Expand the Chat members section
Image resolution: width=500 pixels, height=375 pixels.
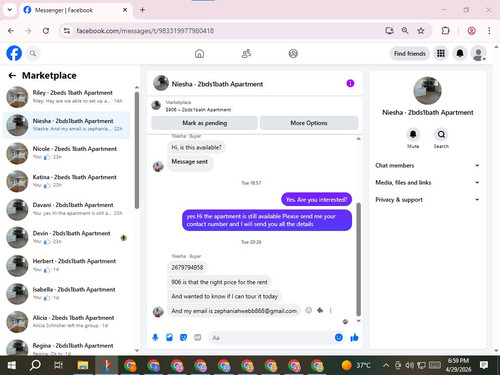pos(427,165)
